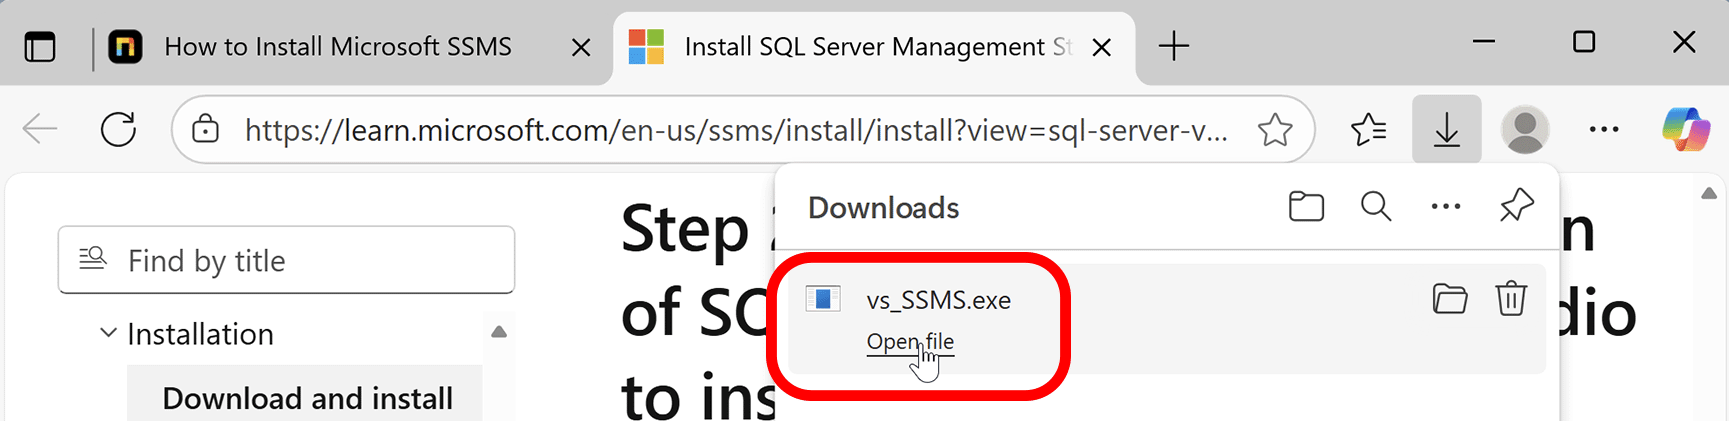Screen dimensions: 1729x421
Task: Open more options in Downloads panel
Action: tap(1446, 207)
